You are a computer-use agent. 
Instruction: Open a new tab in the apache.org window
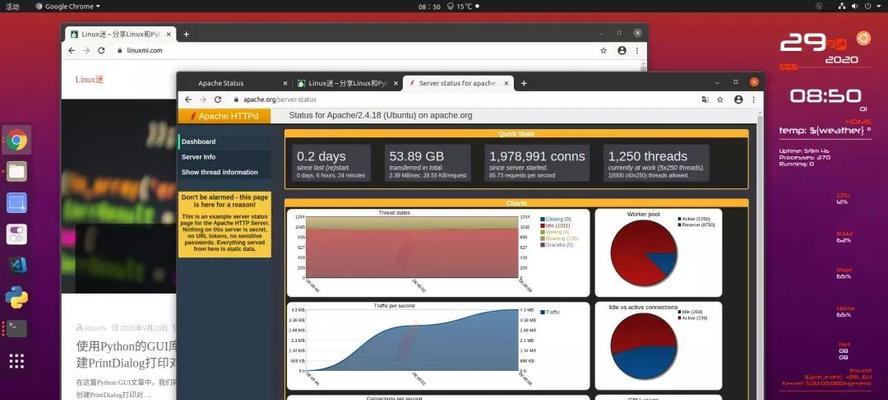point(524,83)
